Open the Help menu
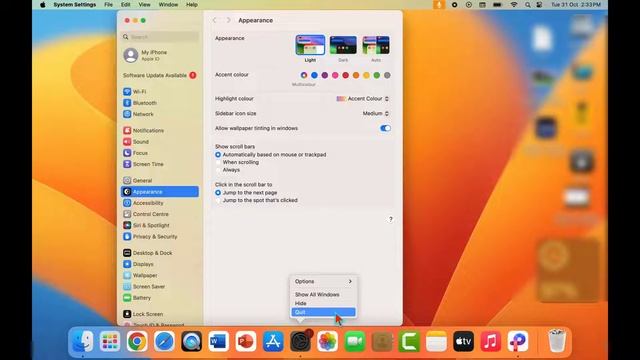640x360 pixels. (192, 4)
